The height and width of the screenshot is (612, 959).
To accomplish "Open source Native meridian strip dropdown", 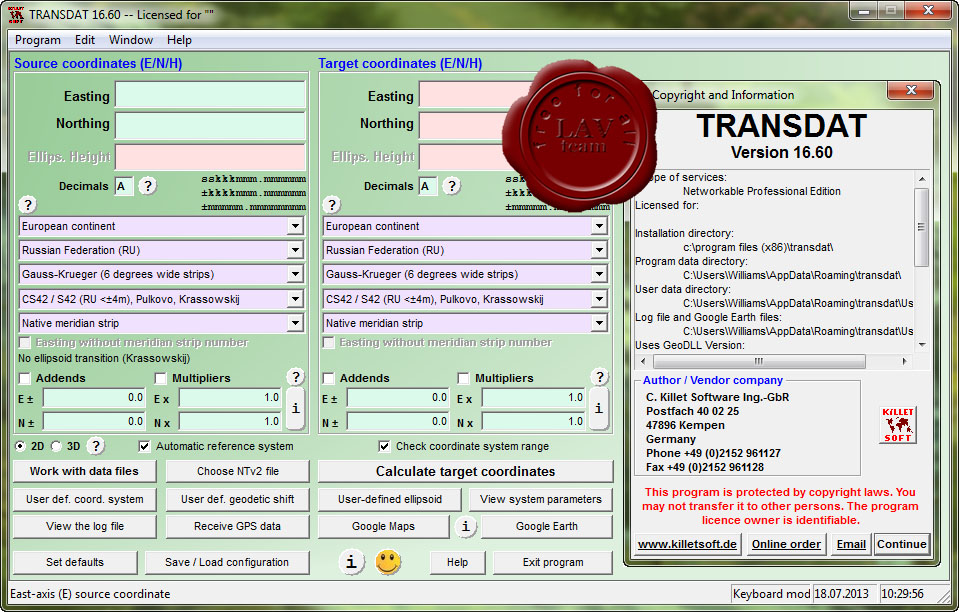I will point(295,323).
